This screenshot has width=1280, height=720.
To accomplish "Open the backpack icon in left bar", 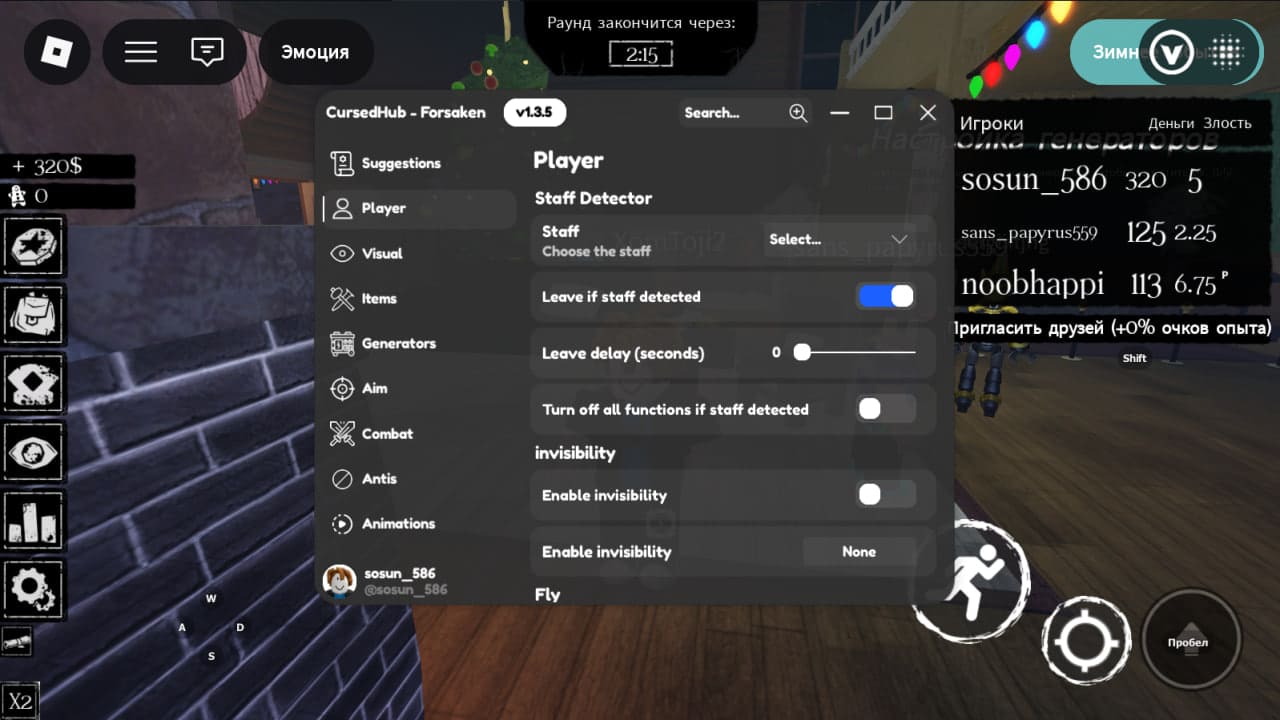I will 35,315.
